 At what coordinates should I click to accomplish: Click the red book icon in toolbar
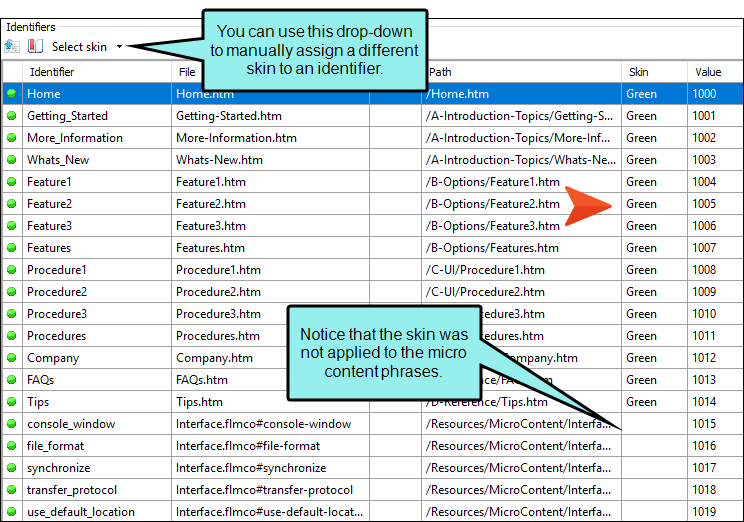(x=35, y=47)
